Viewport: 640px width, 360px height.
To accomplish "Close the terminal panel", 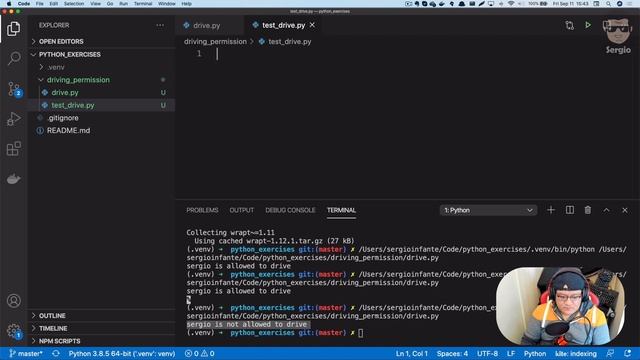I will click(x=624, y=210).
